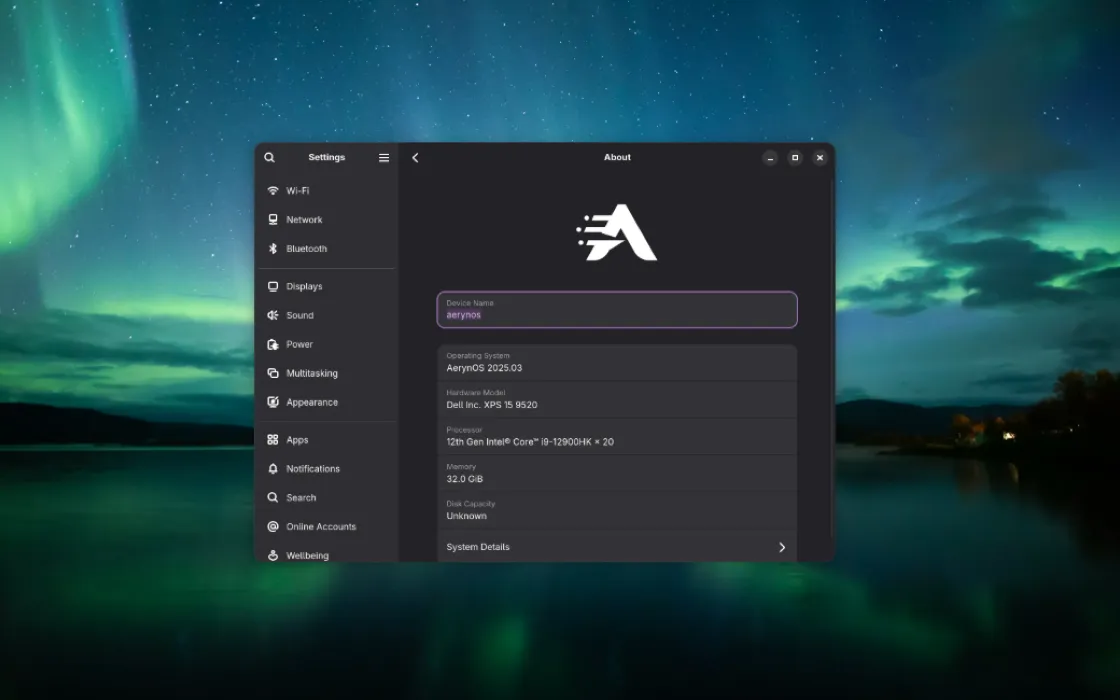Open Online Accounts settings
The height and width of the screenshot is (700, 1120).
pyautogui.click(x=326, y=526)
